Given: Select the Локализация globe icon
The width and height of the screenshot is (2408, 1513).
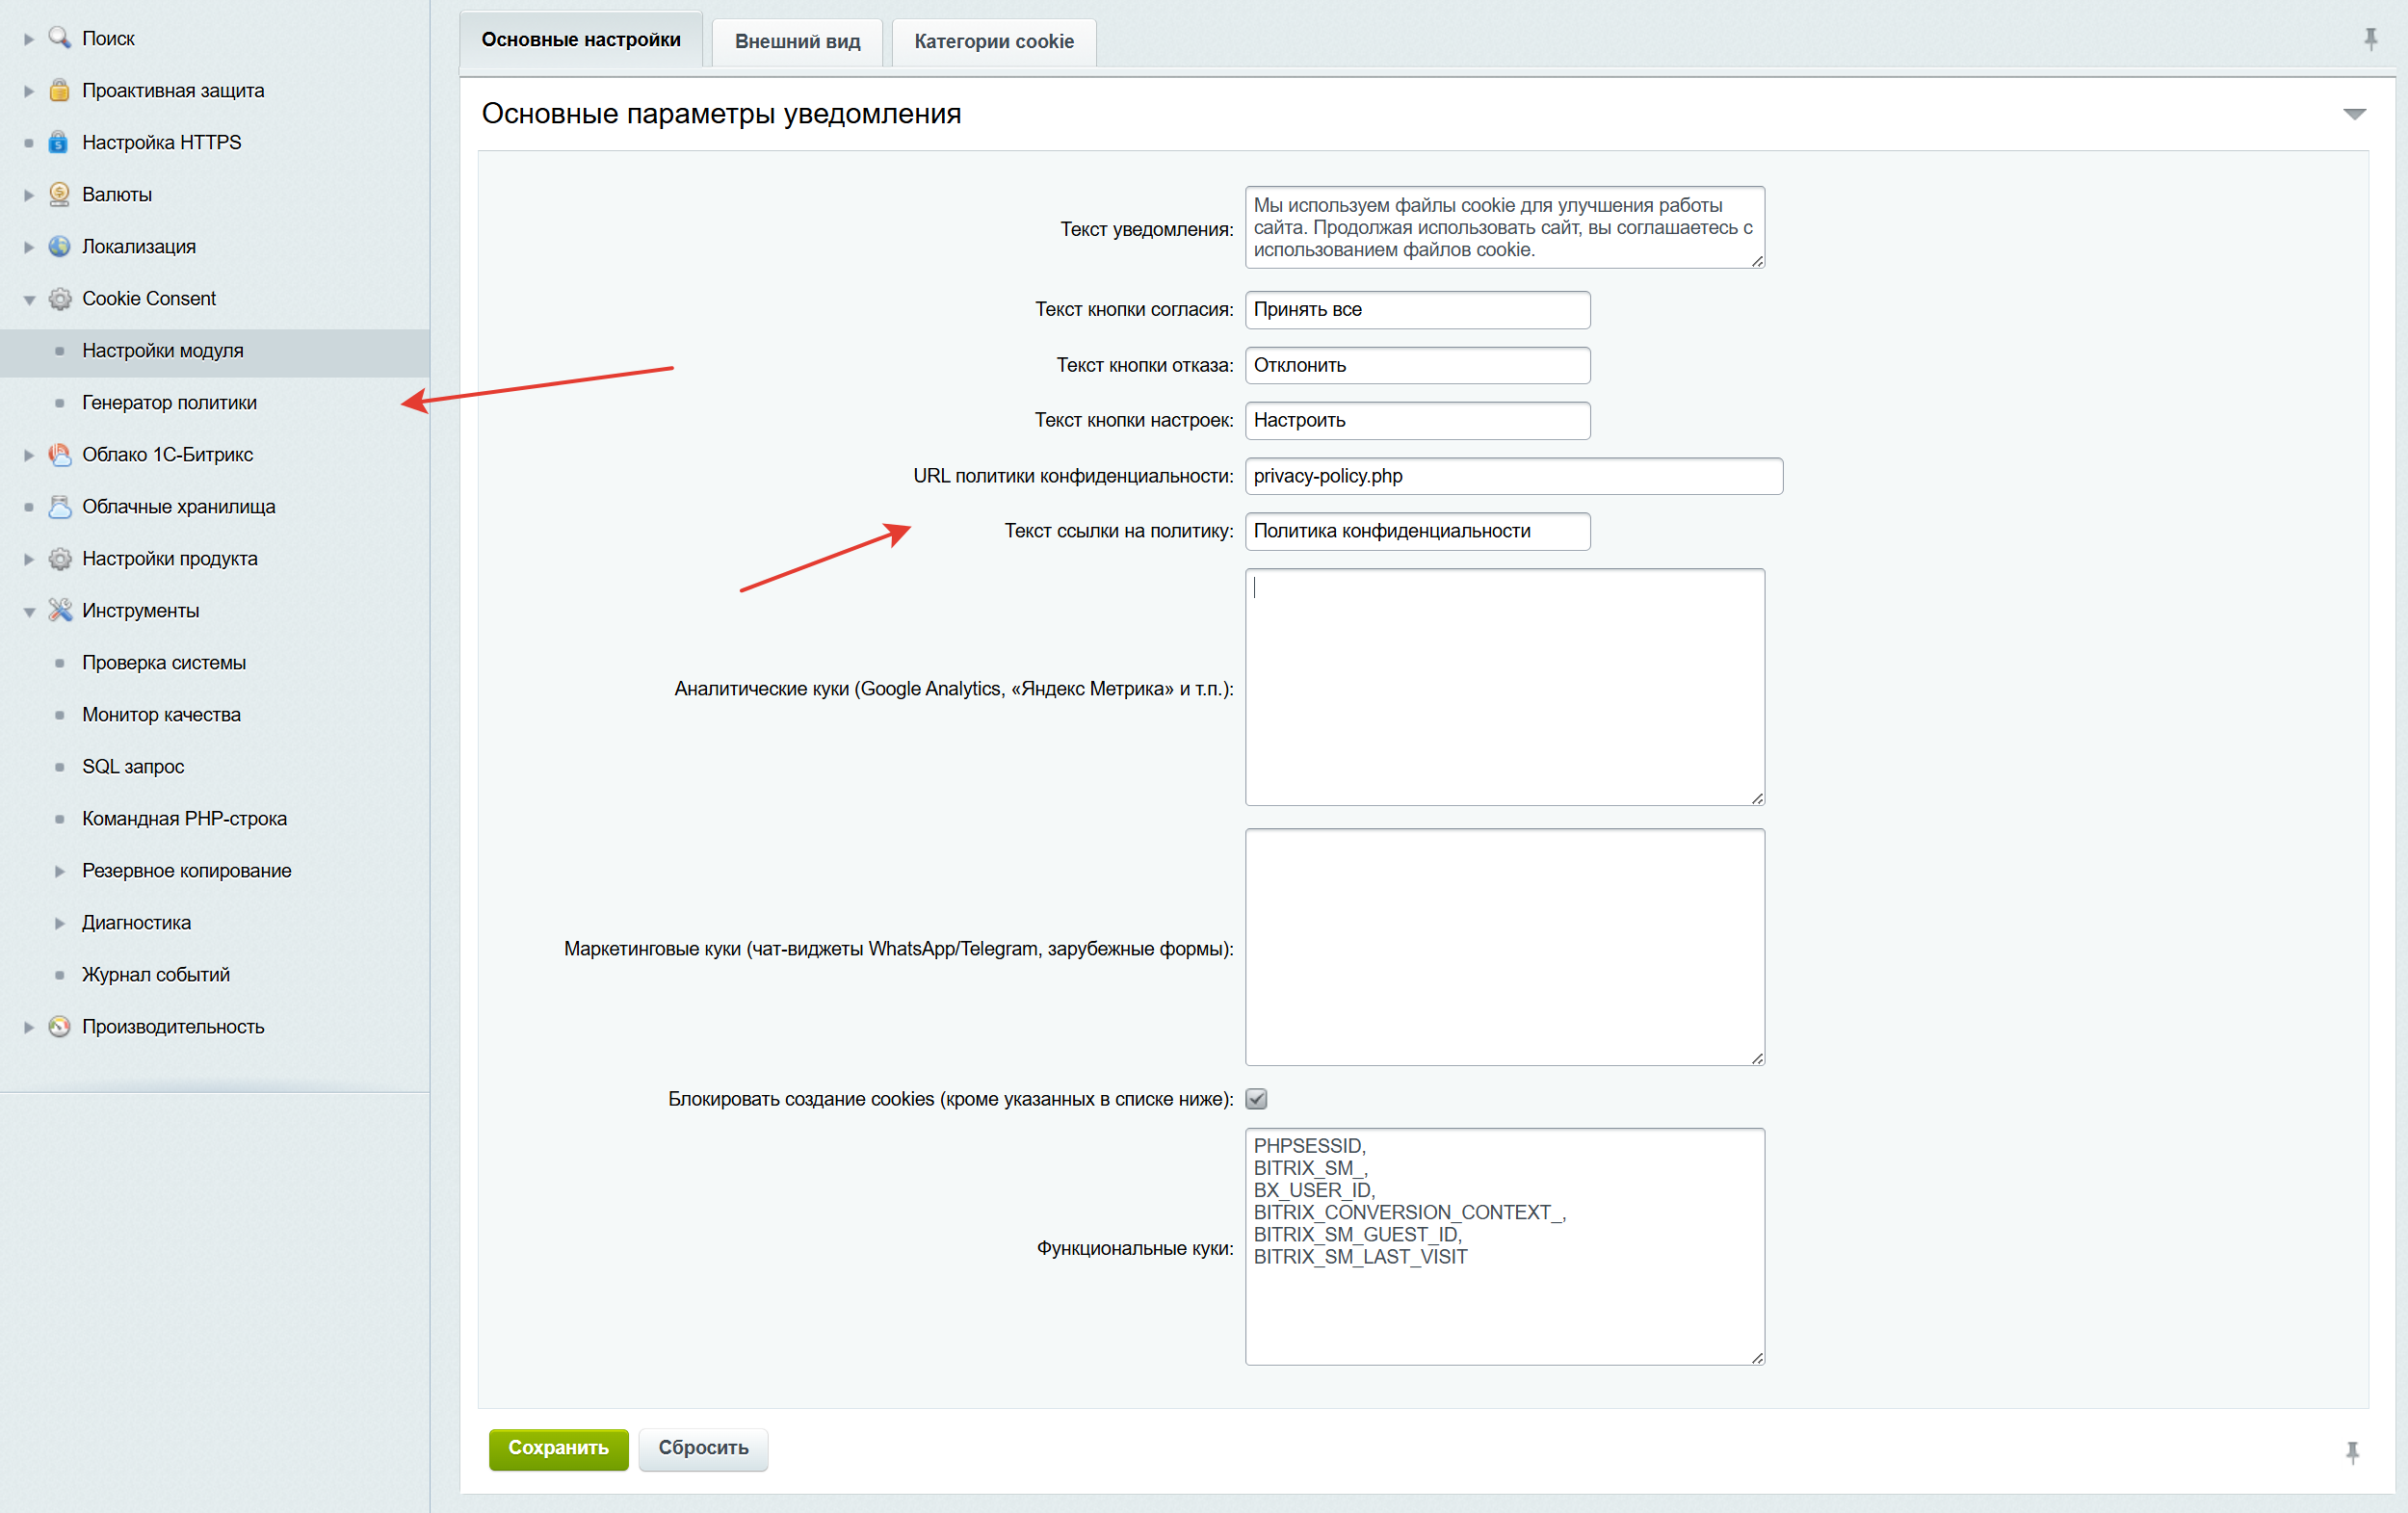Looking at the screenshot, I should click(x=59, y=246).
